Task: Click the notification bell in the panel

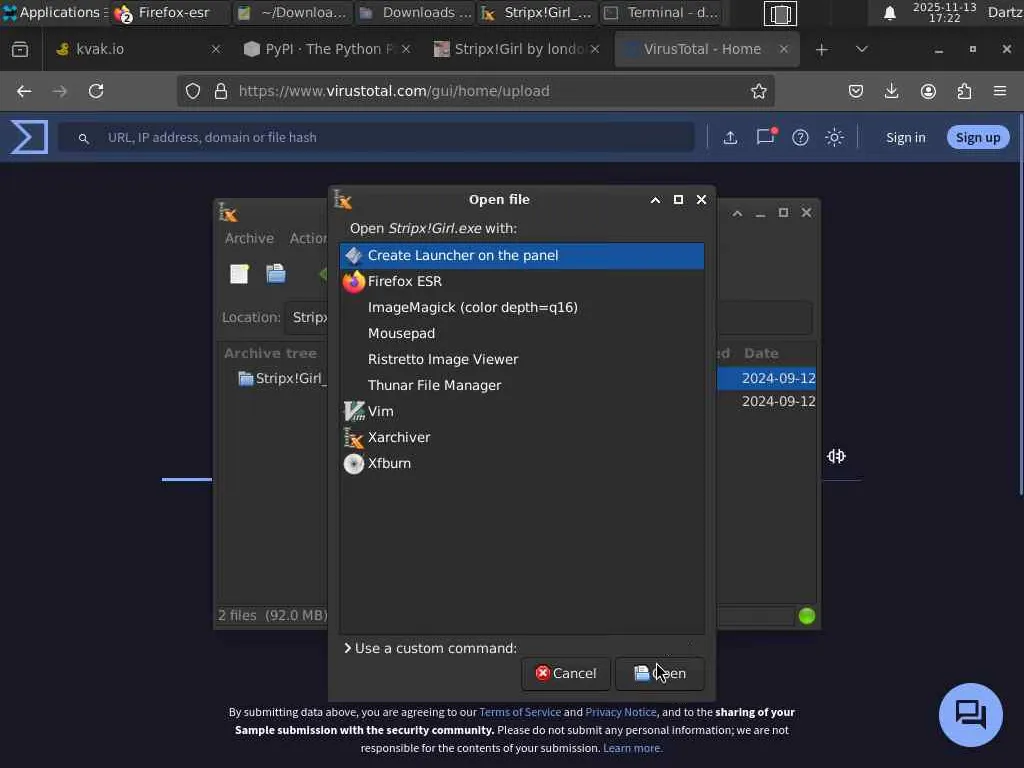Action: click(x=889, y=13)
